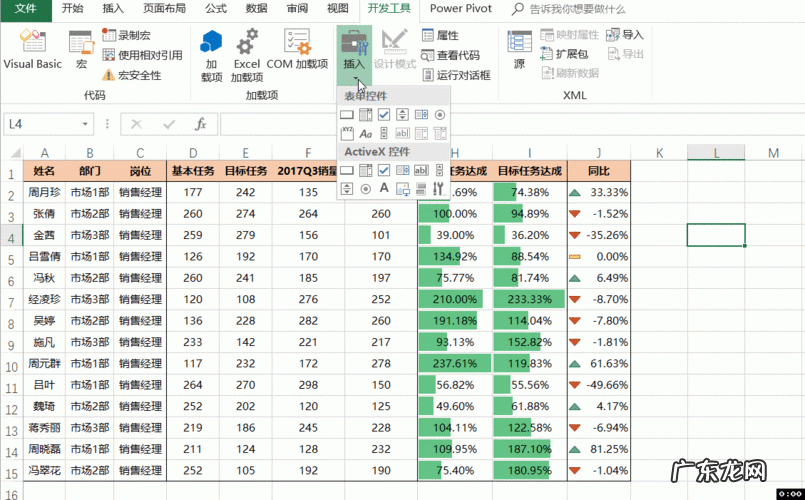805x500 pixels.
Task: Switch to the 开始 Home tab
Action: click(72, 9)
